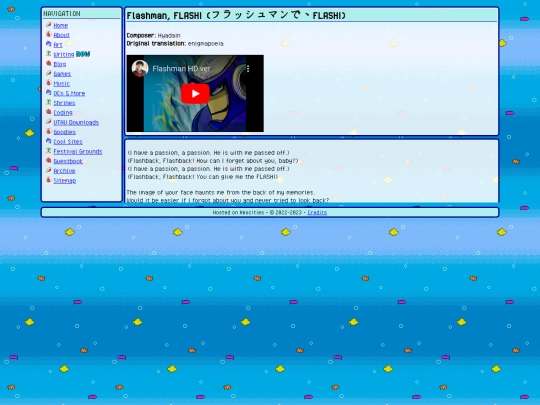Open the Sitemap link
540x405 pixels.
click(64, 180)
